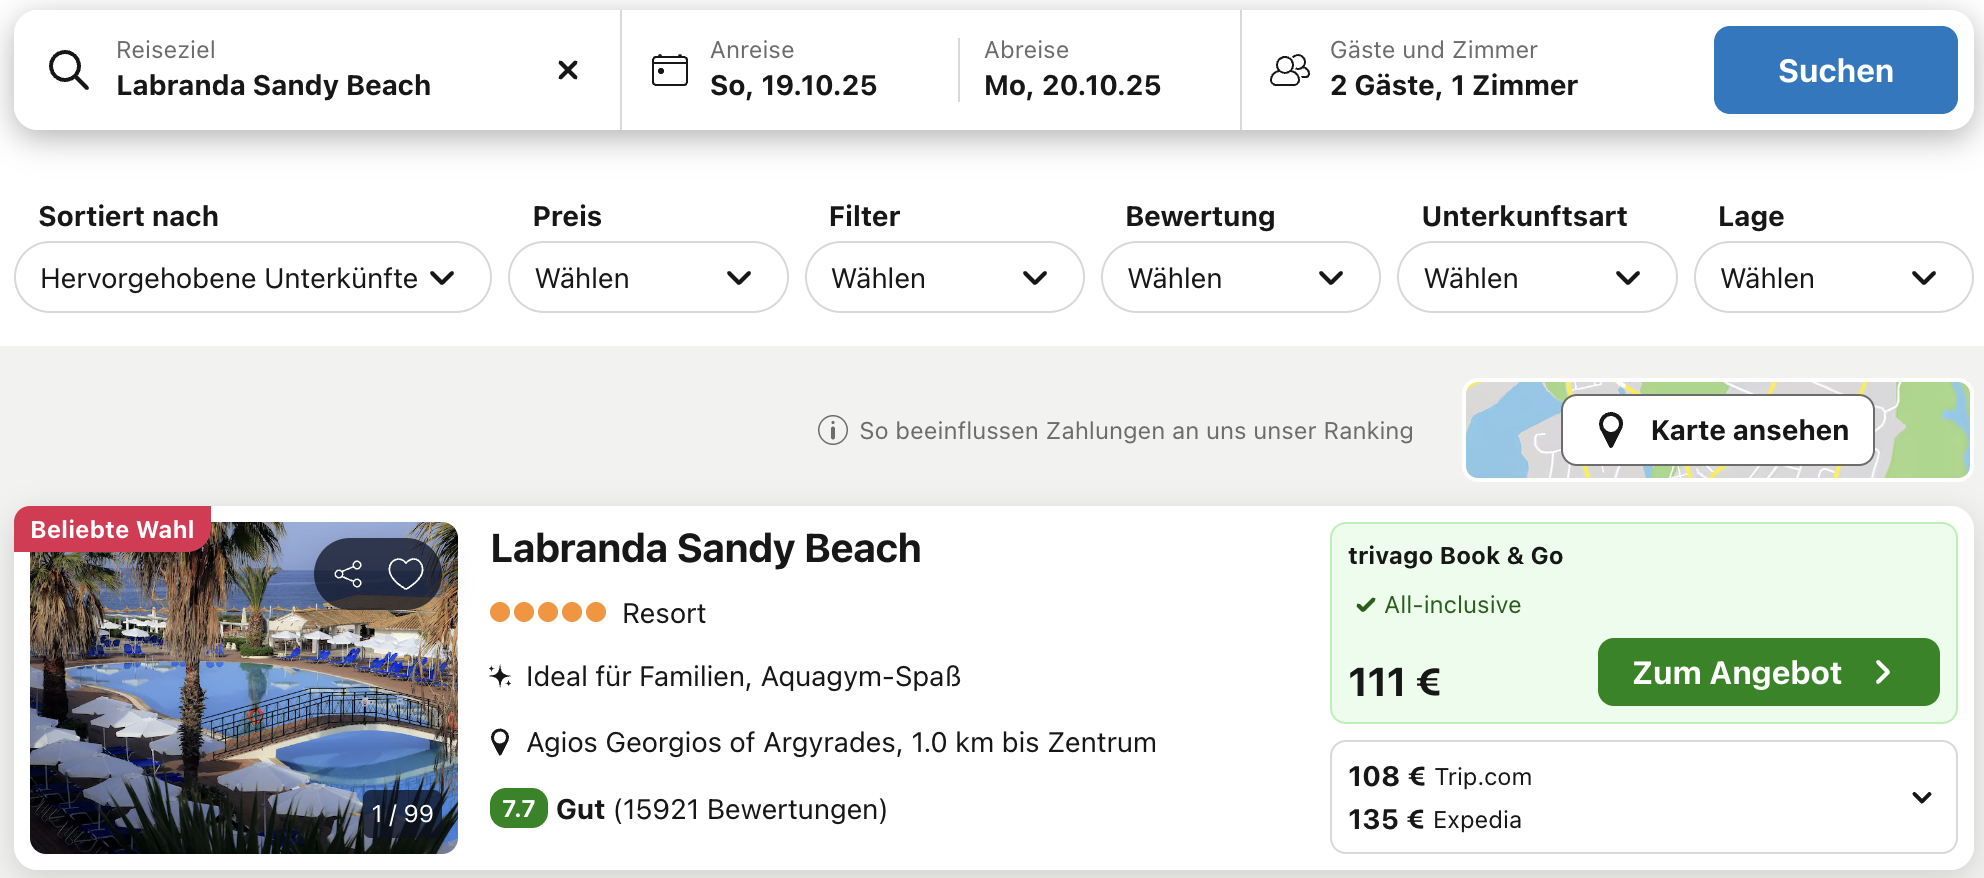Open the Lage dropdown
This screenshot has width=1984, height=878.
(1833, 277)
